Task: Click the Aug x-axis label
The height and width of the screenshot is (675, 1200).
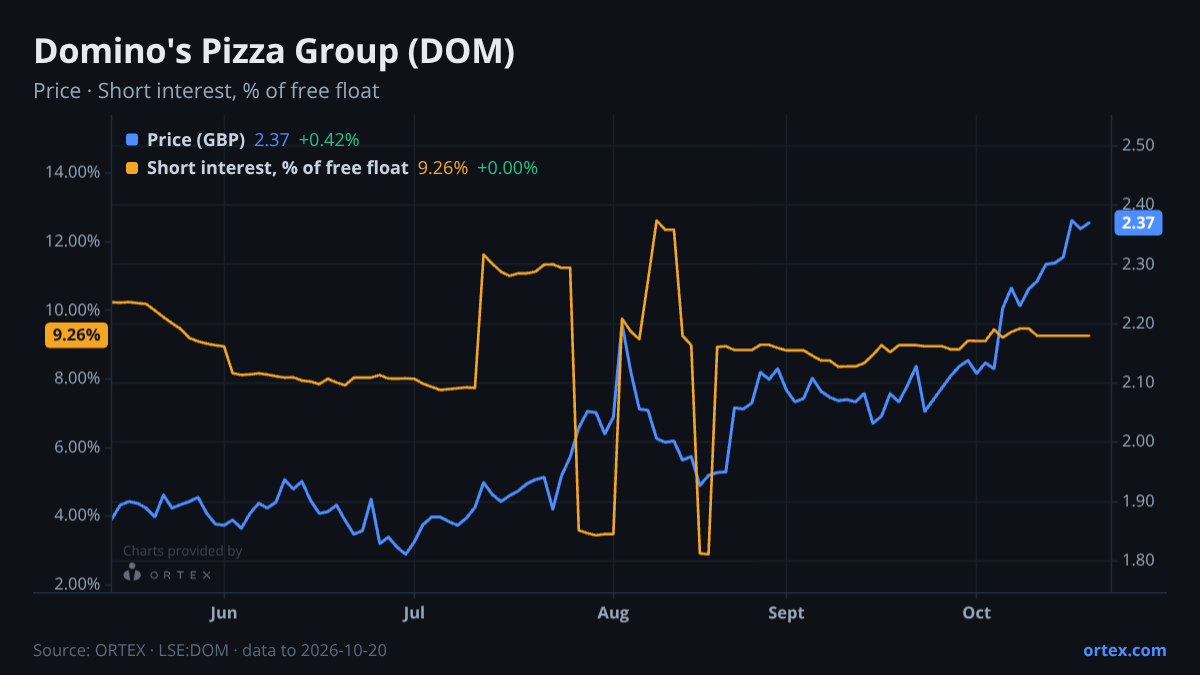Action: pos(613,612)
